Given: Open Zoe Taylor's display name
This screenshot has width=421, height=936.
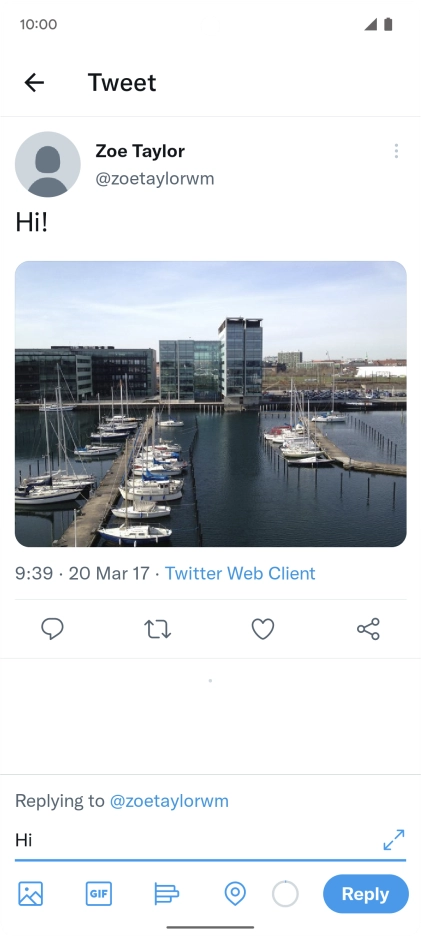Looking at the screenshot, I should pyautogui.click(x=140, y=151).
